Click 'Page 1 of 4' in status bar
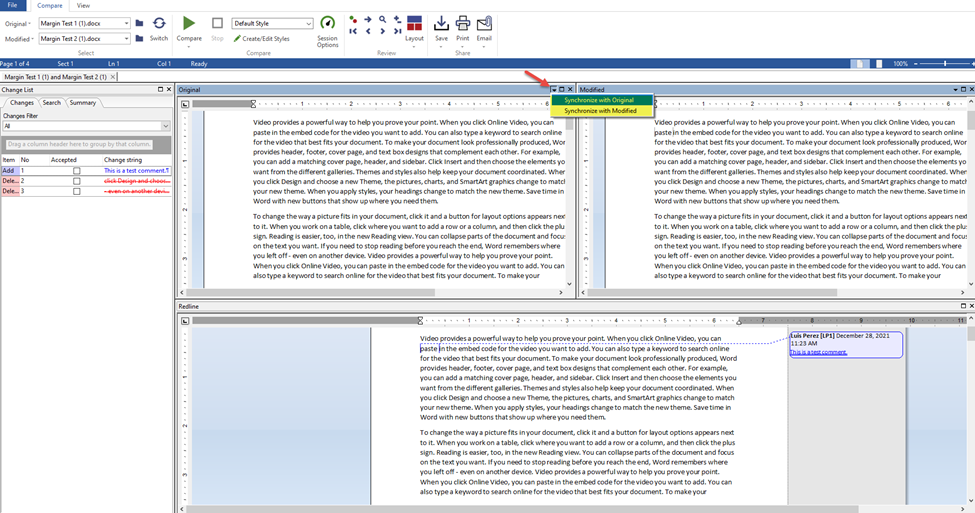 14,63
